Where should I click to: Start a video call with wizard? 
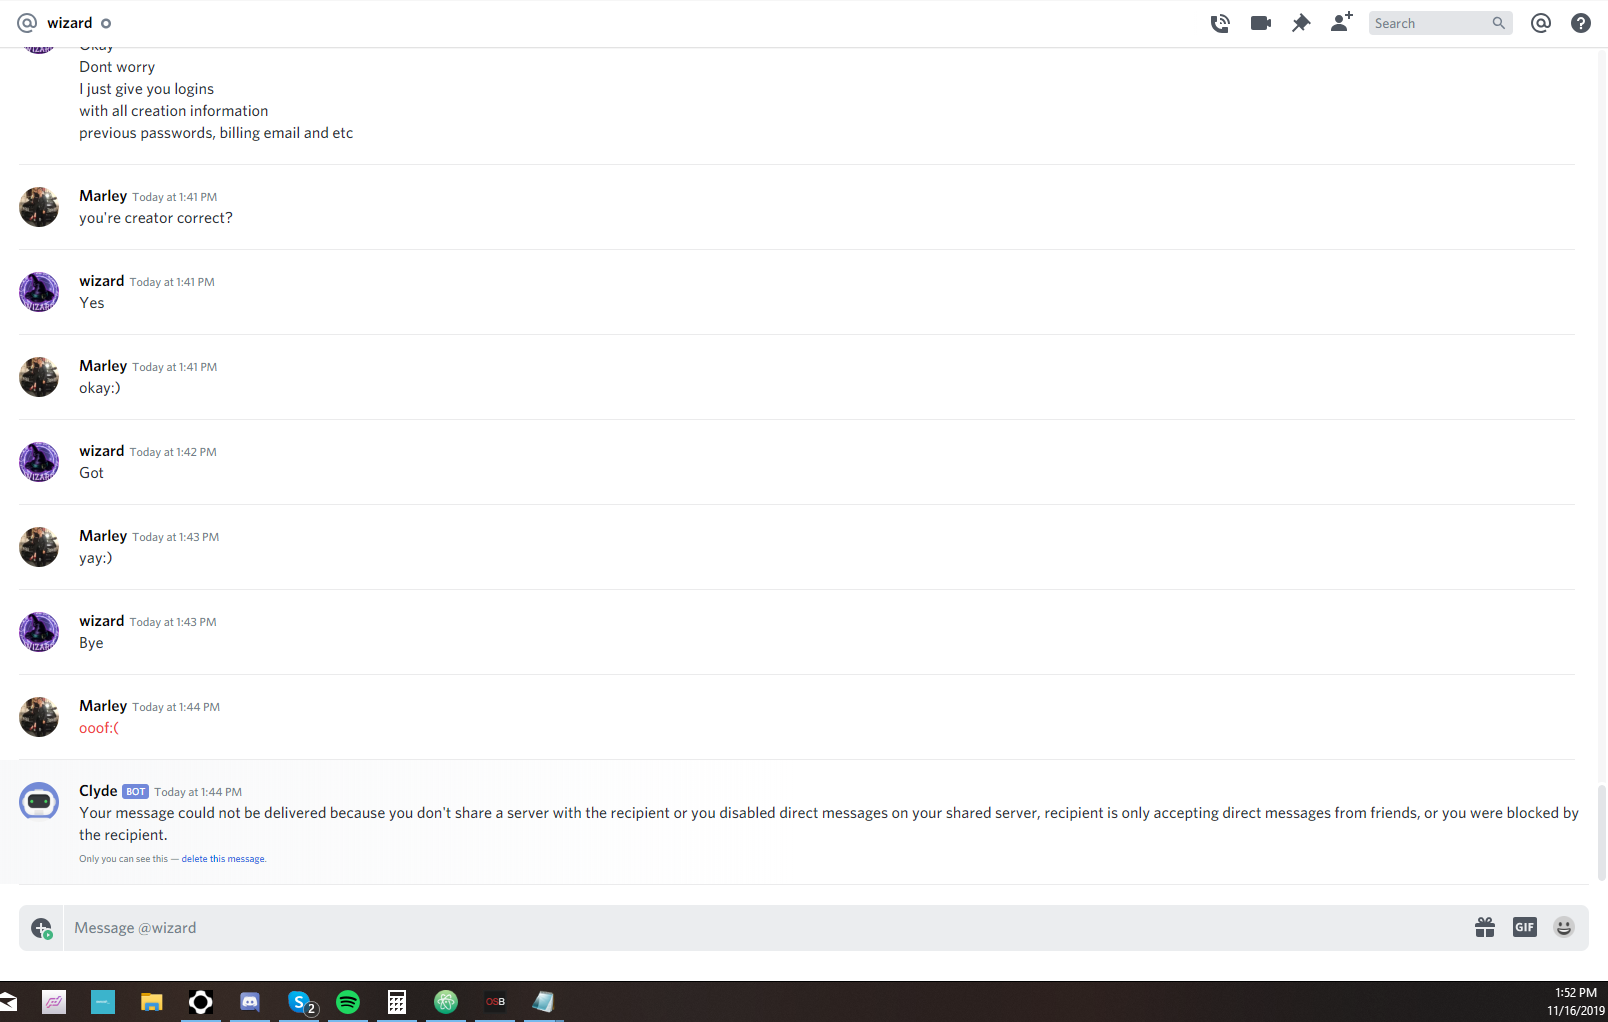(x=1261, y=23)
